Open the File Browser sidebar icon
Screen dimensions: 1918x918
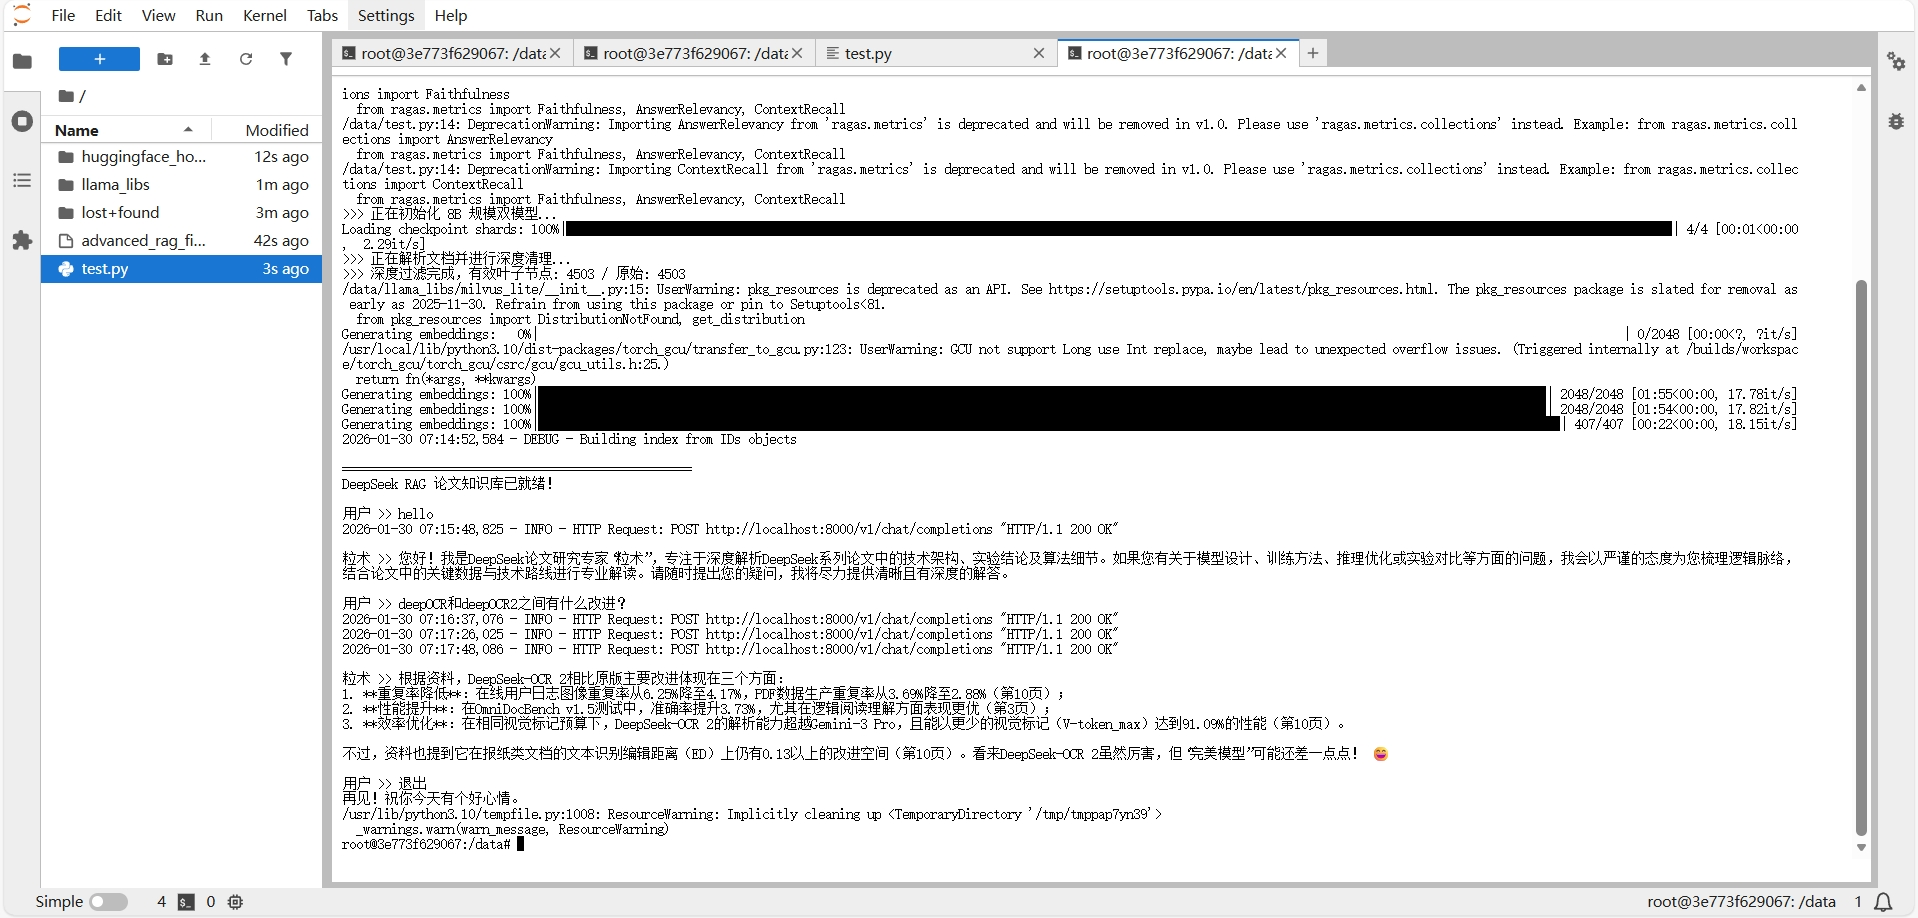(x=22, y=61)
